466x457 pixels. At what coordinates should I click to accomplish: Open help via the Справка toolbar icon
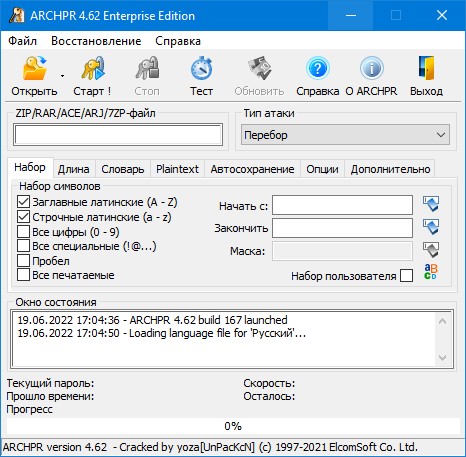tap(318, 76)
